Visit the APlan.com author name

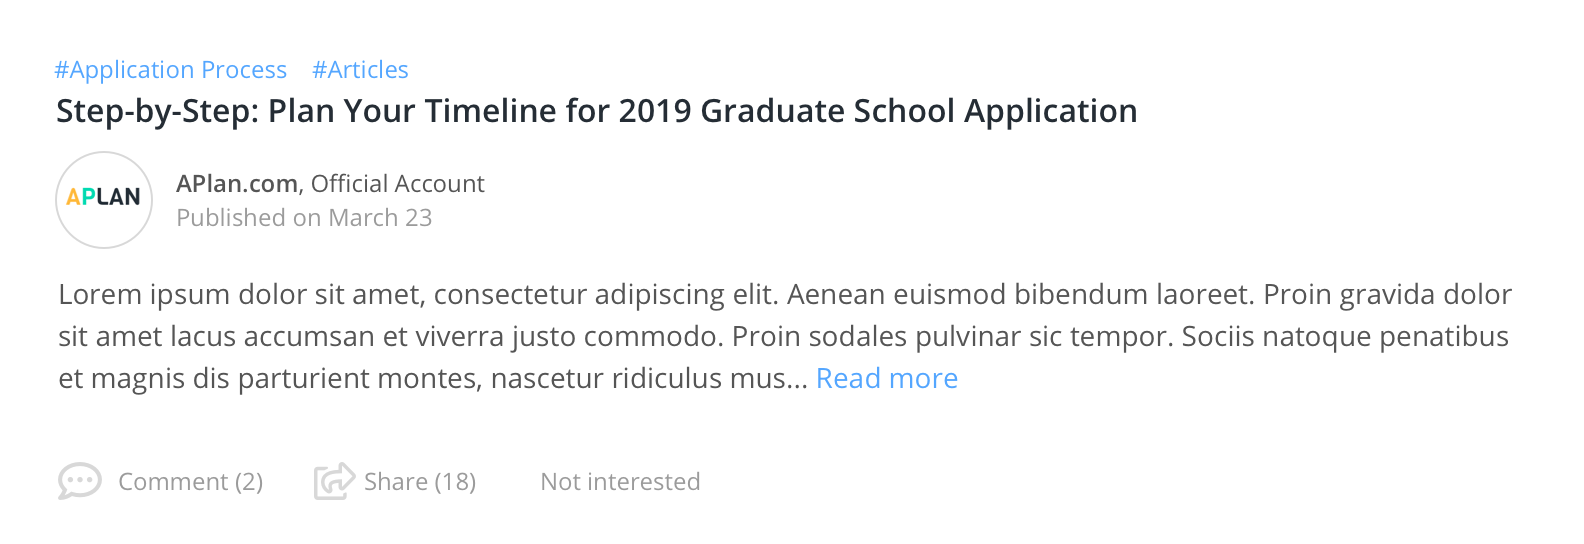(237, 184)
